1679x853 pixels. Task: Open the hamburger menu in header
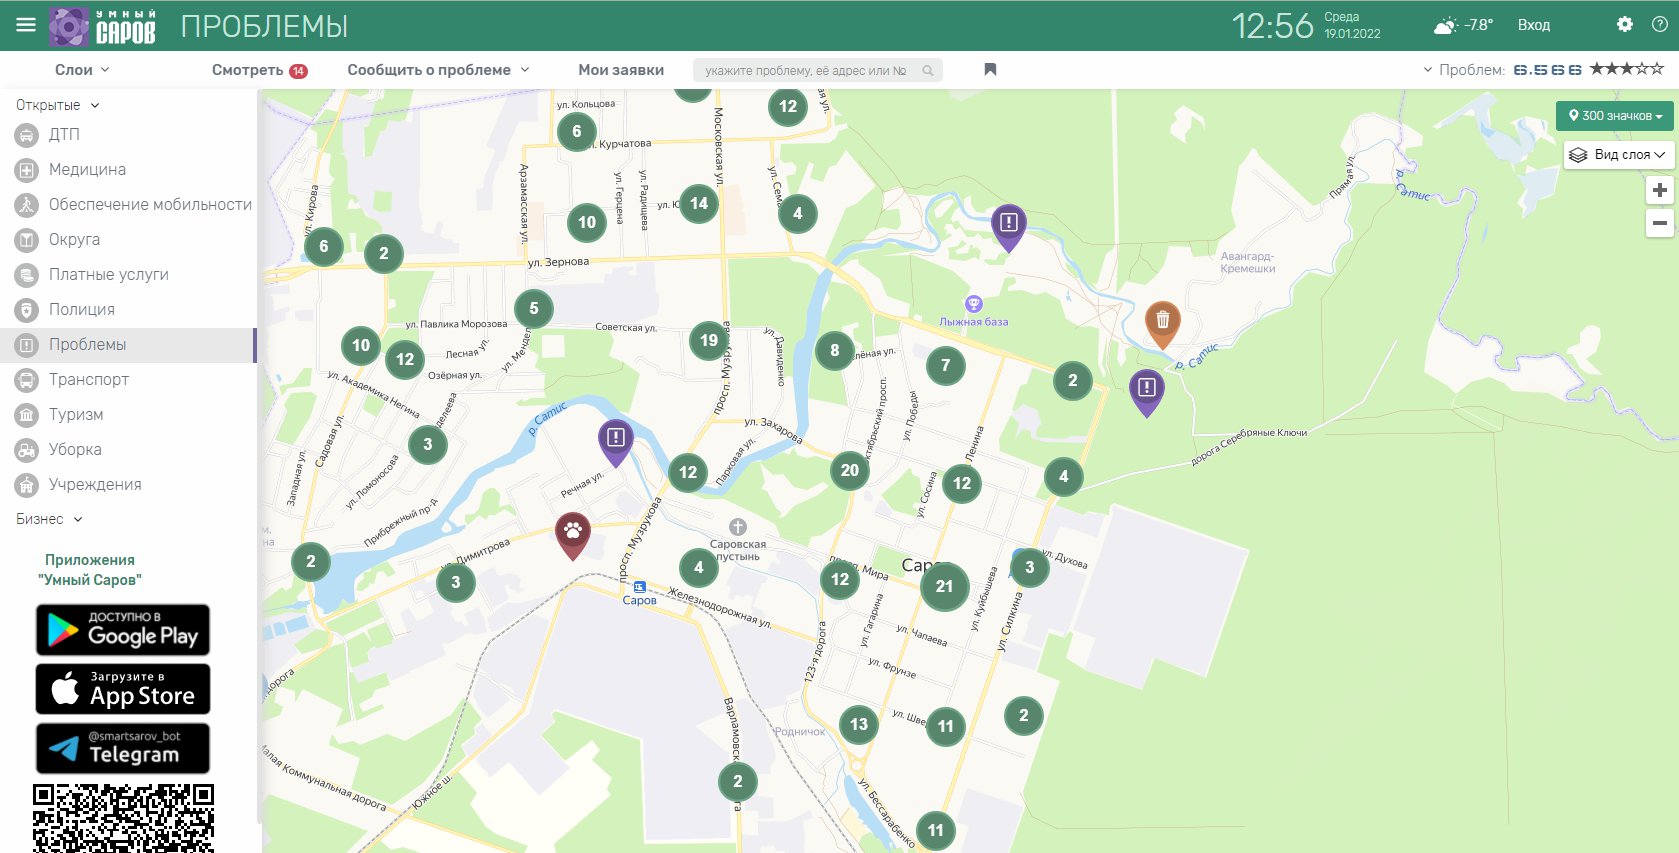[26, 25]
